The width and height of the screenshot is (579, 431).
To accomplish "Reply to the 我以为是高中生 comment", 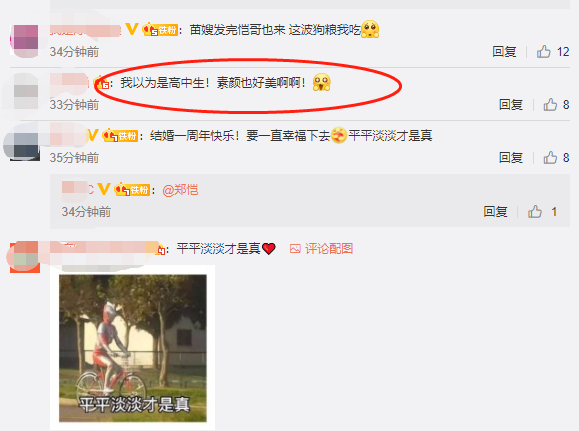I will pyautogui.click(x=511, y=105).
